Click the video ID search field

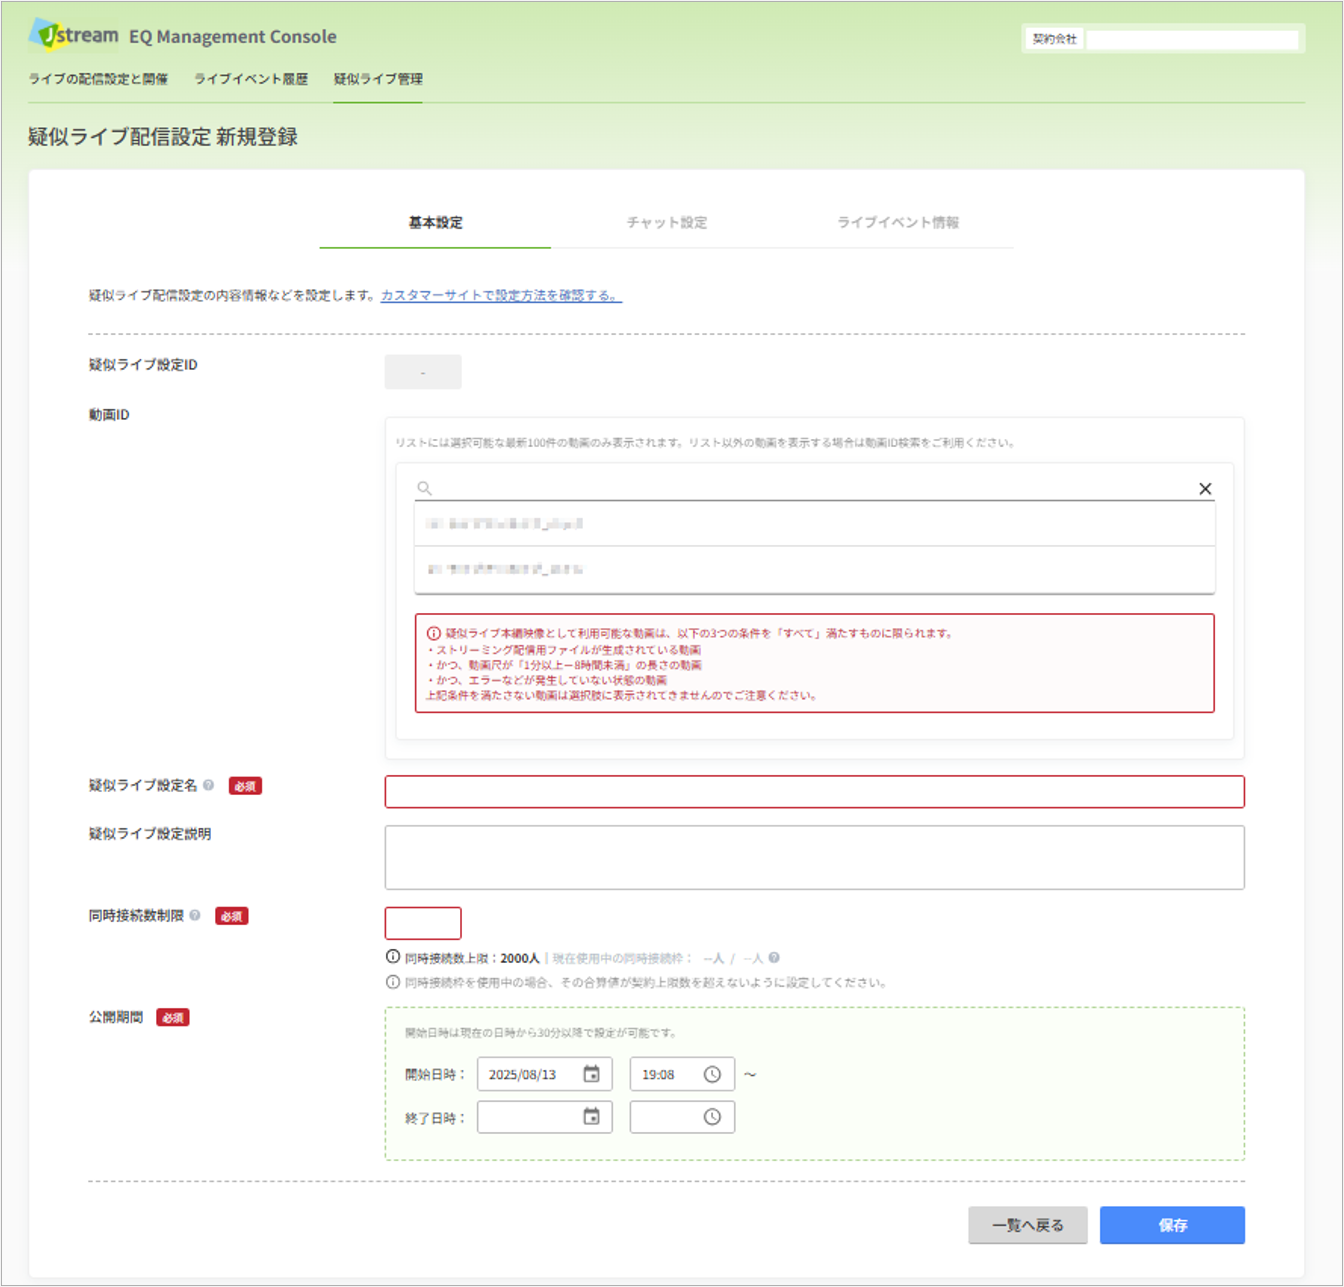tap(815, 488)
